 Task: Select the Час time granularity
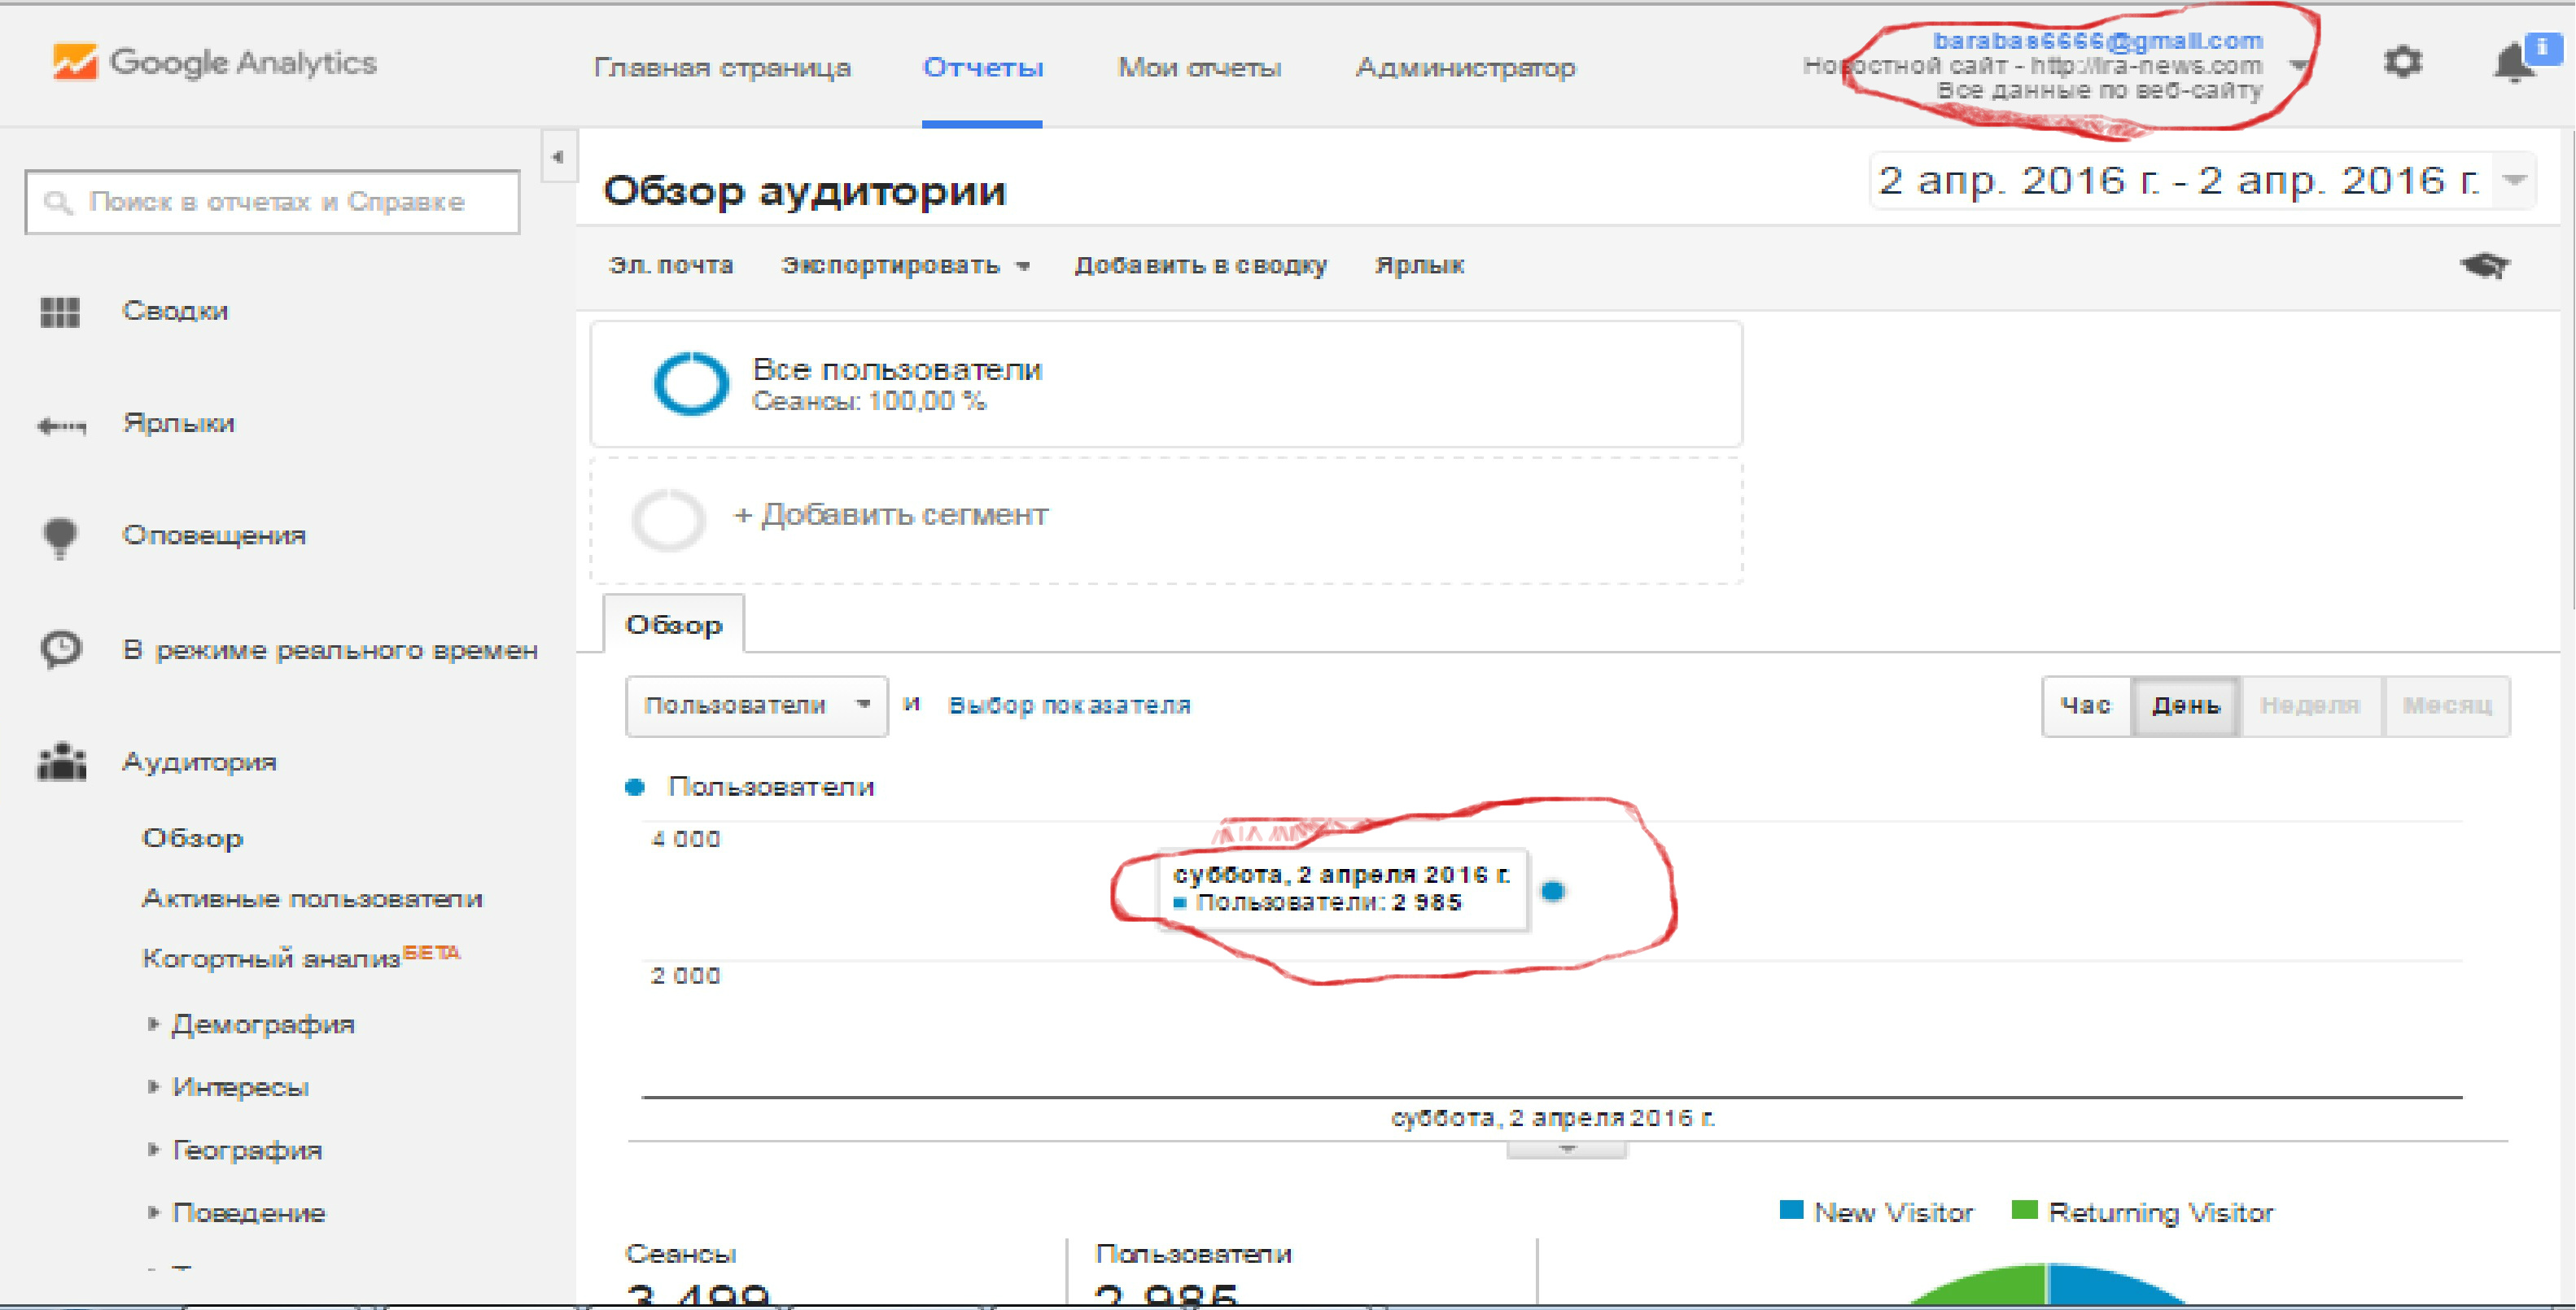tap(2086, 706)
